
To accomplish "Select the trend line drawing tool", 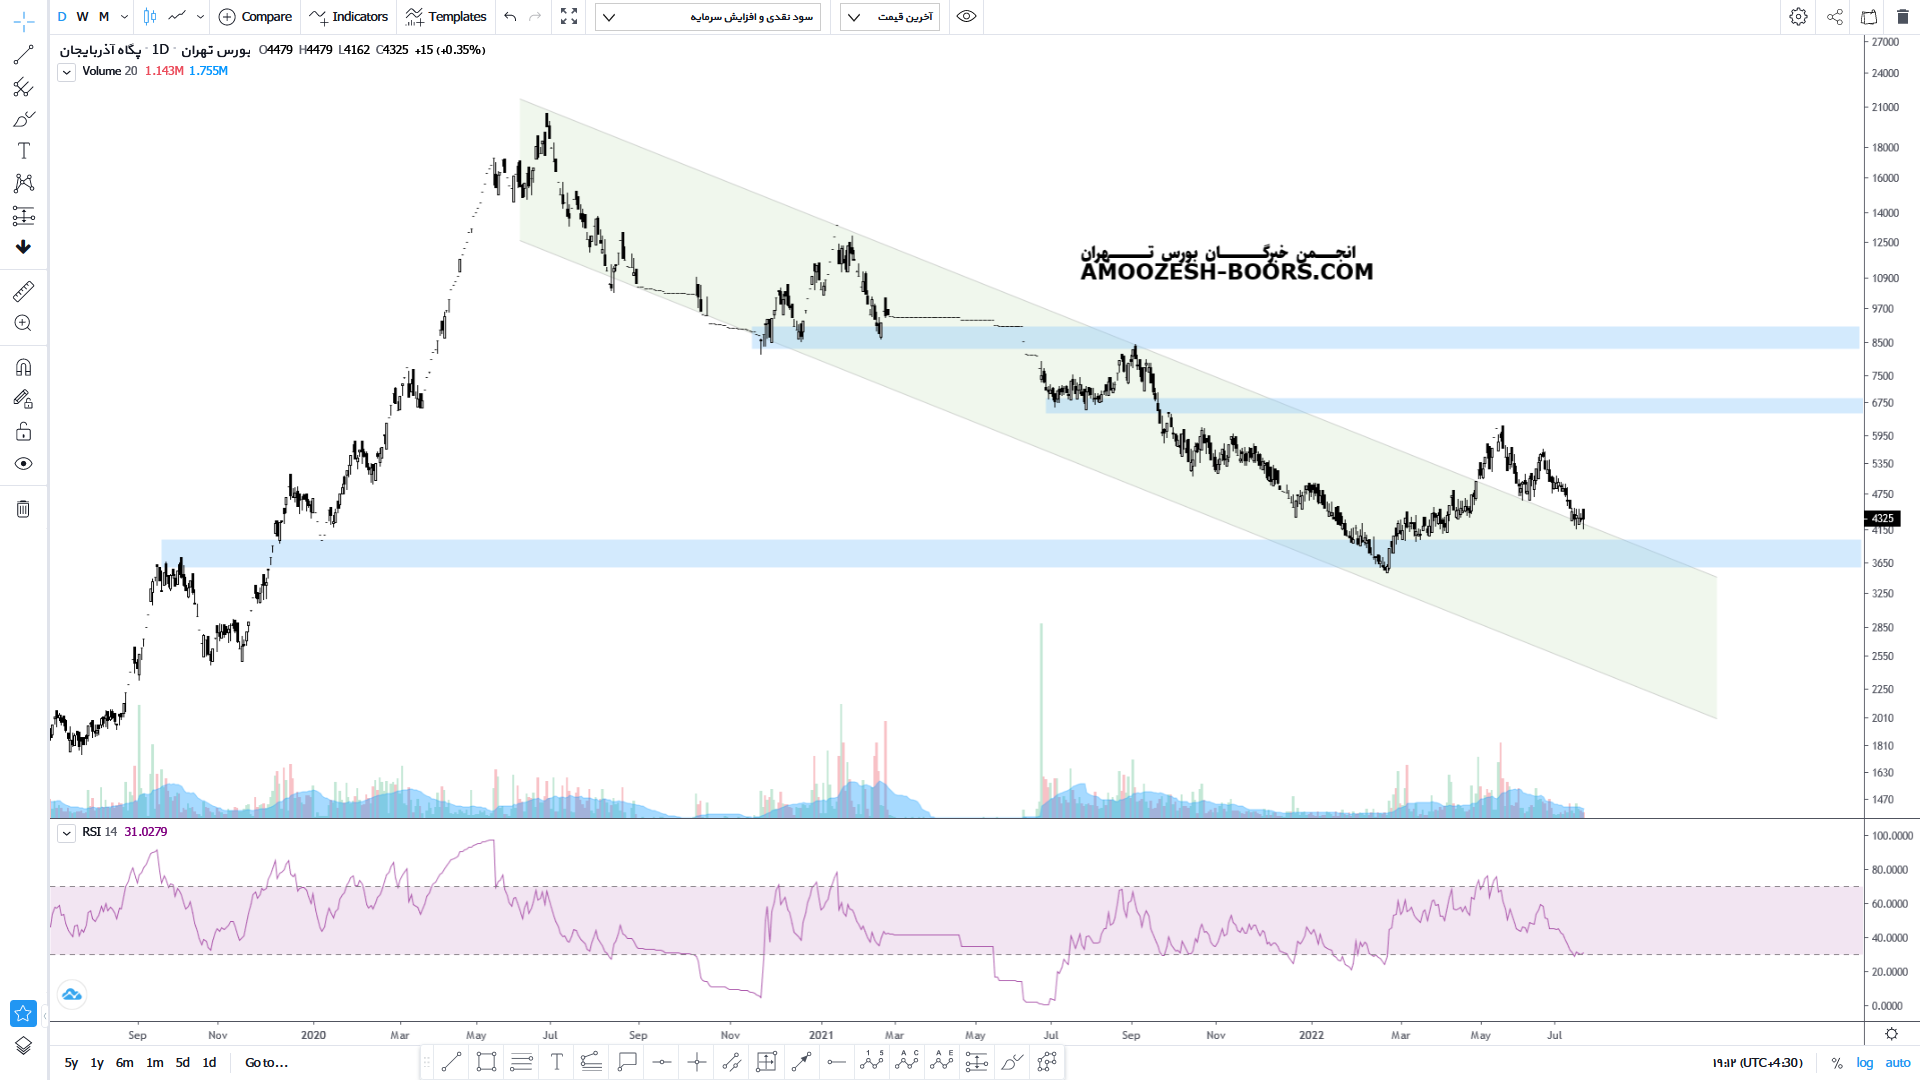I will tap(23, 55).
